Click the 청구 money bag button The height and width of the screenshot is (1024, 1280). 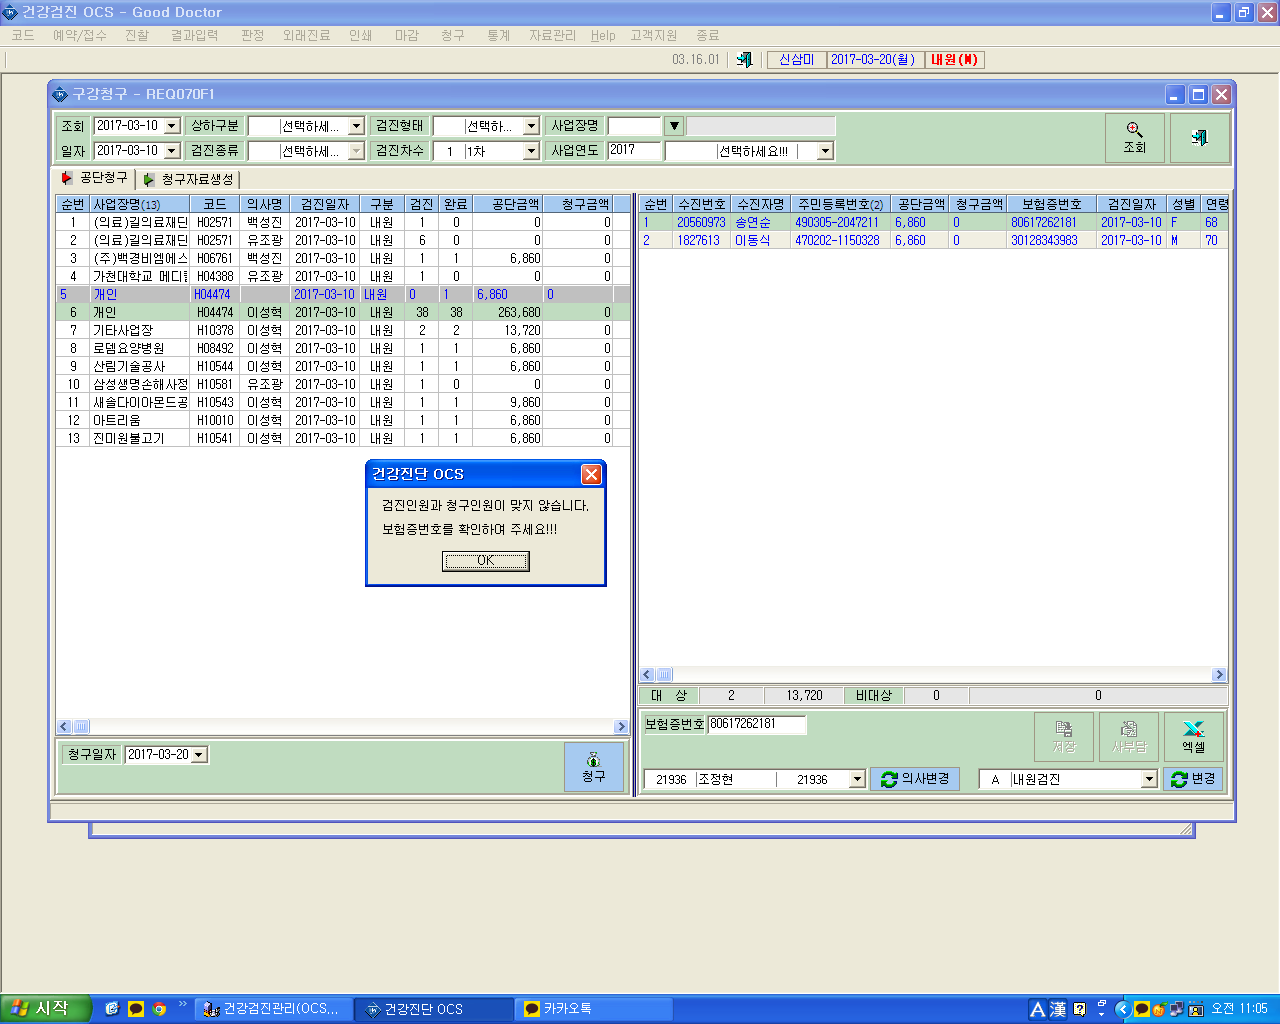pyautogui.click(x=593, y=767)
